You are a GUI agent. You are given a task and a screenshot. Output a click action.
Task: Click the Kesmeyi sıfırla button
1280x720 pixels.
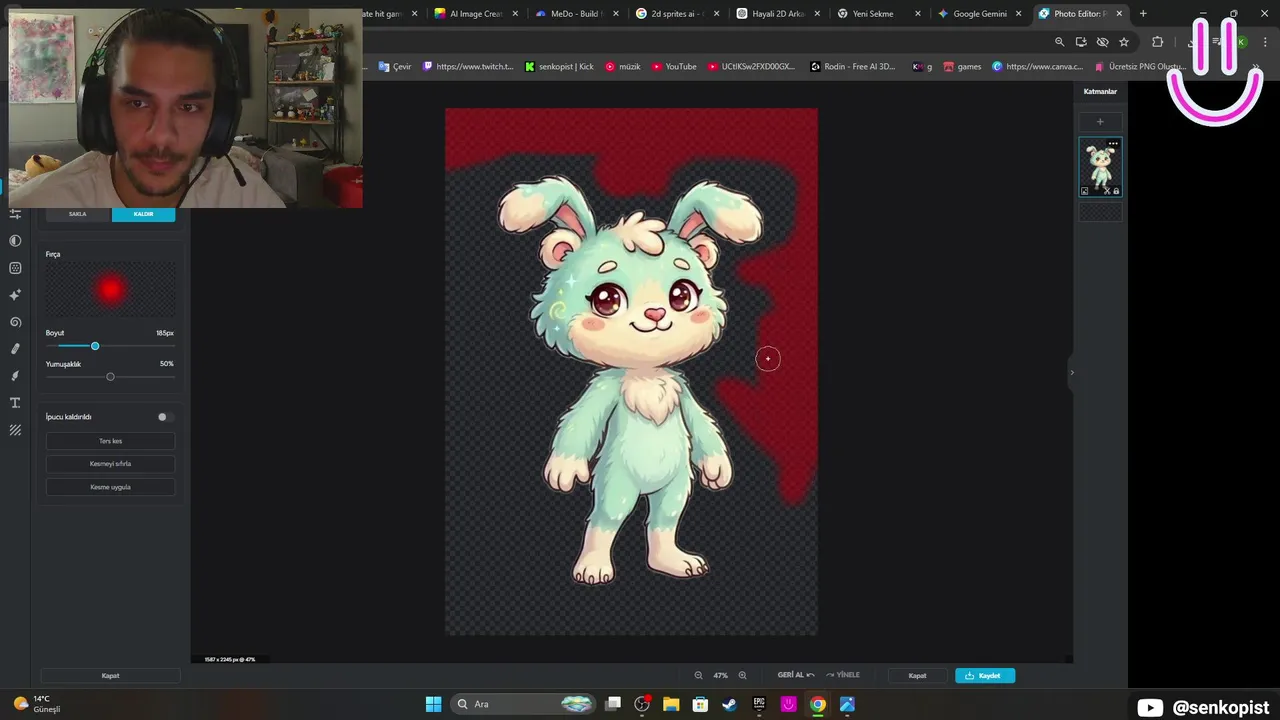(x=110, y=464)
